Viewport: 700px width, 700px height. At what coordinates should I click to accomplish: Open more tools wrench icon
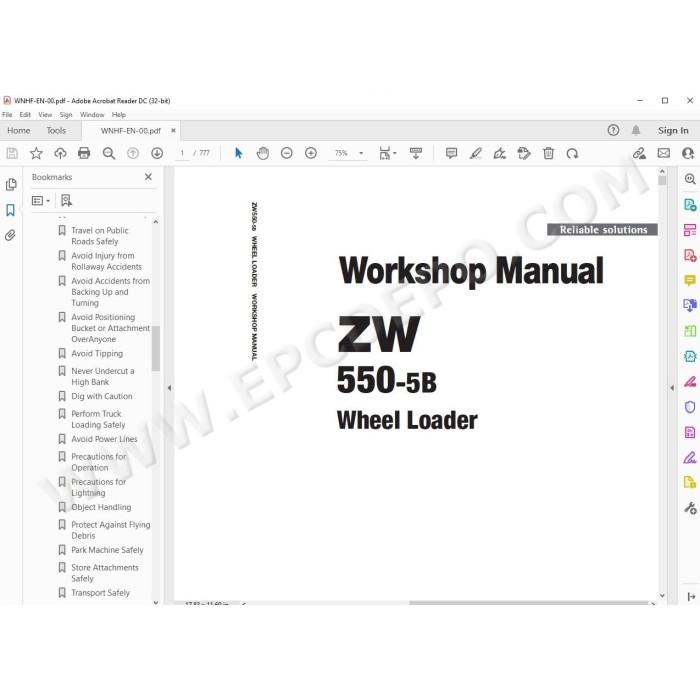690,508
